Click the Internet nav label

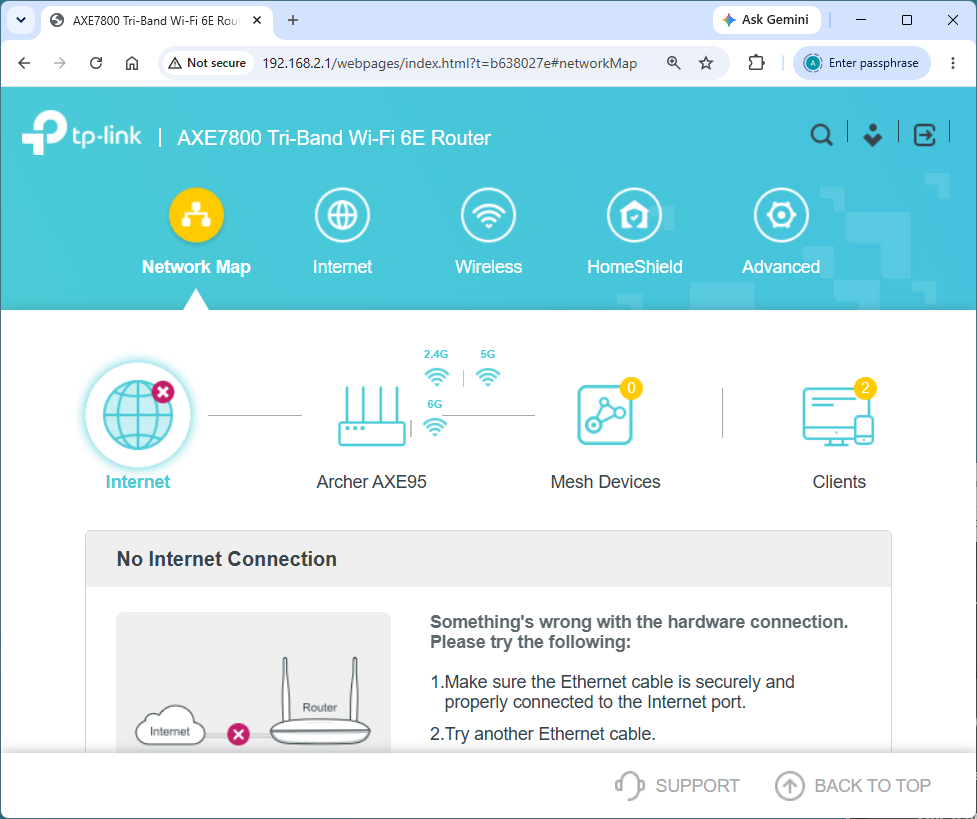coord(342,267)
